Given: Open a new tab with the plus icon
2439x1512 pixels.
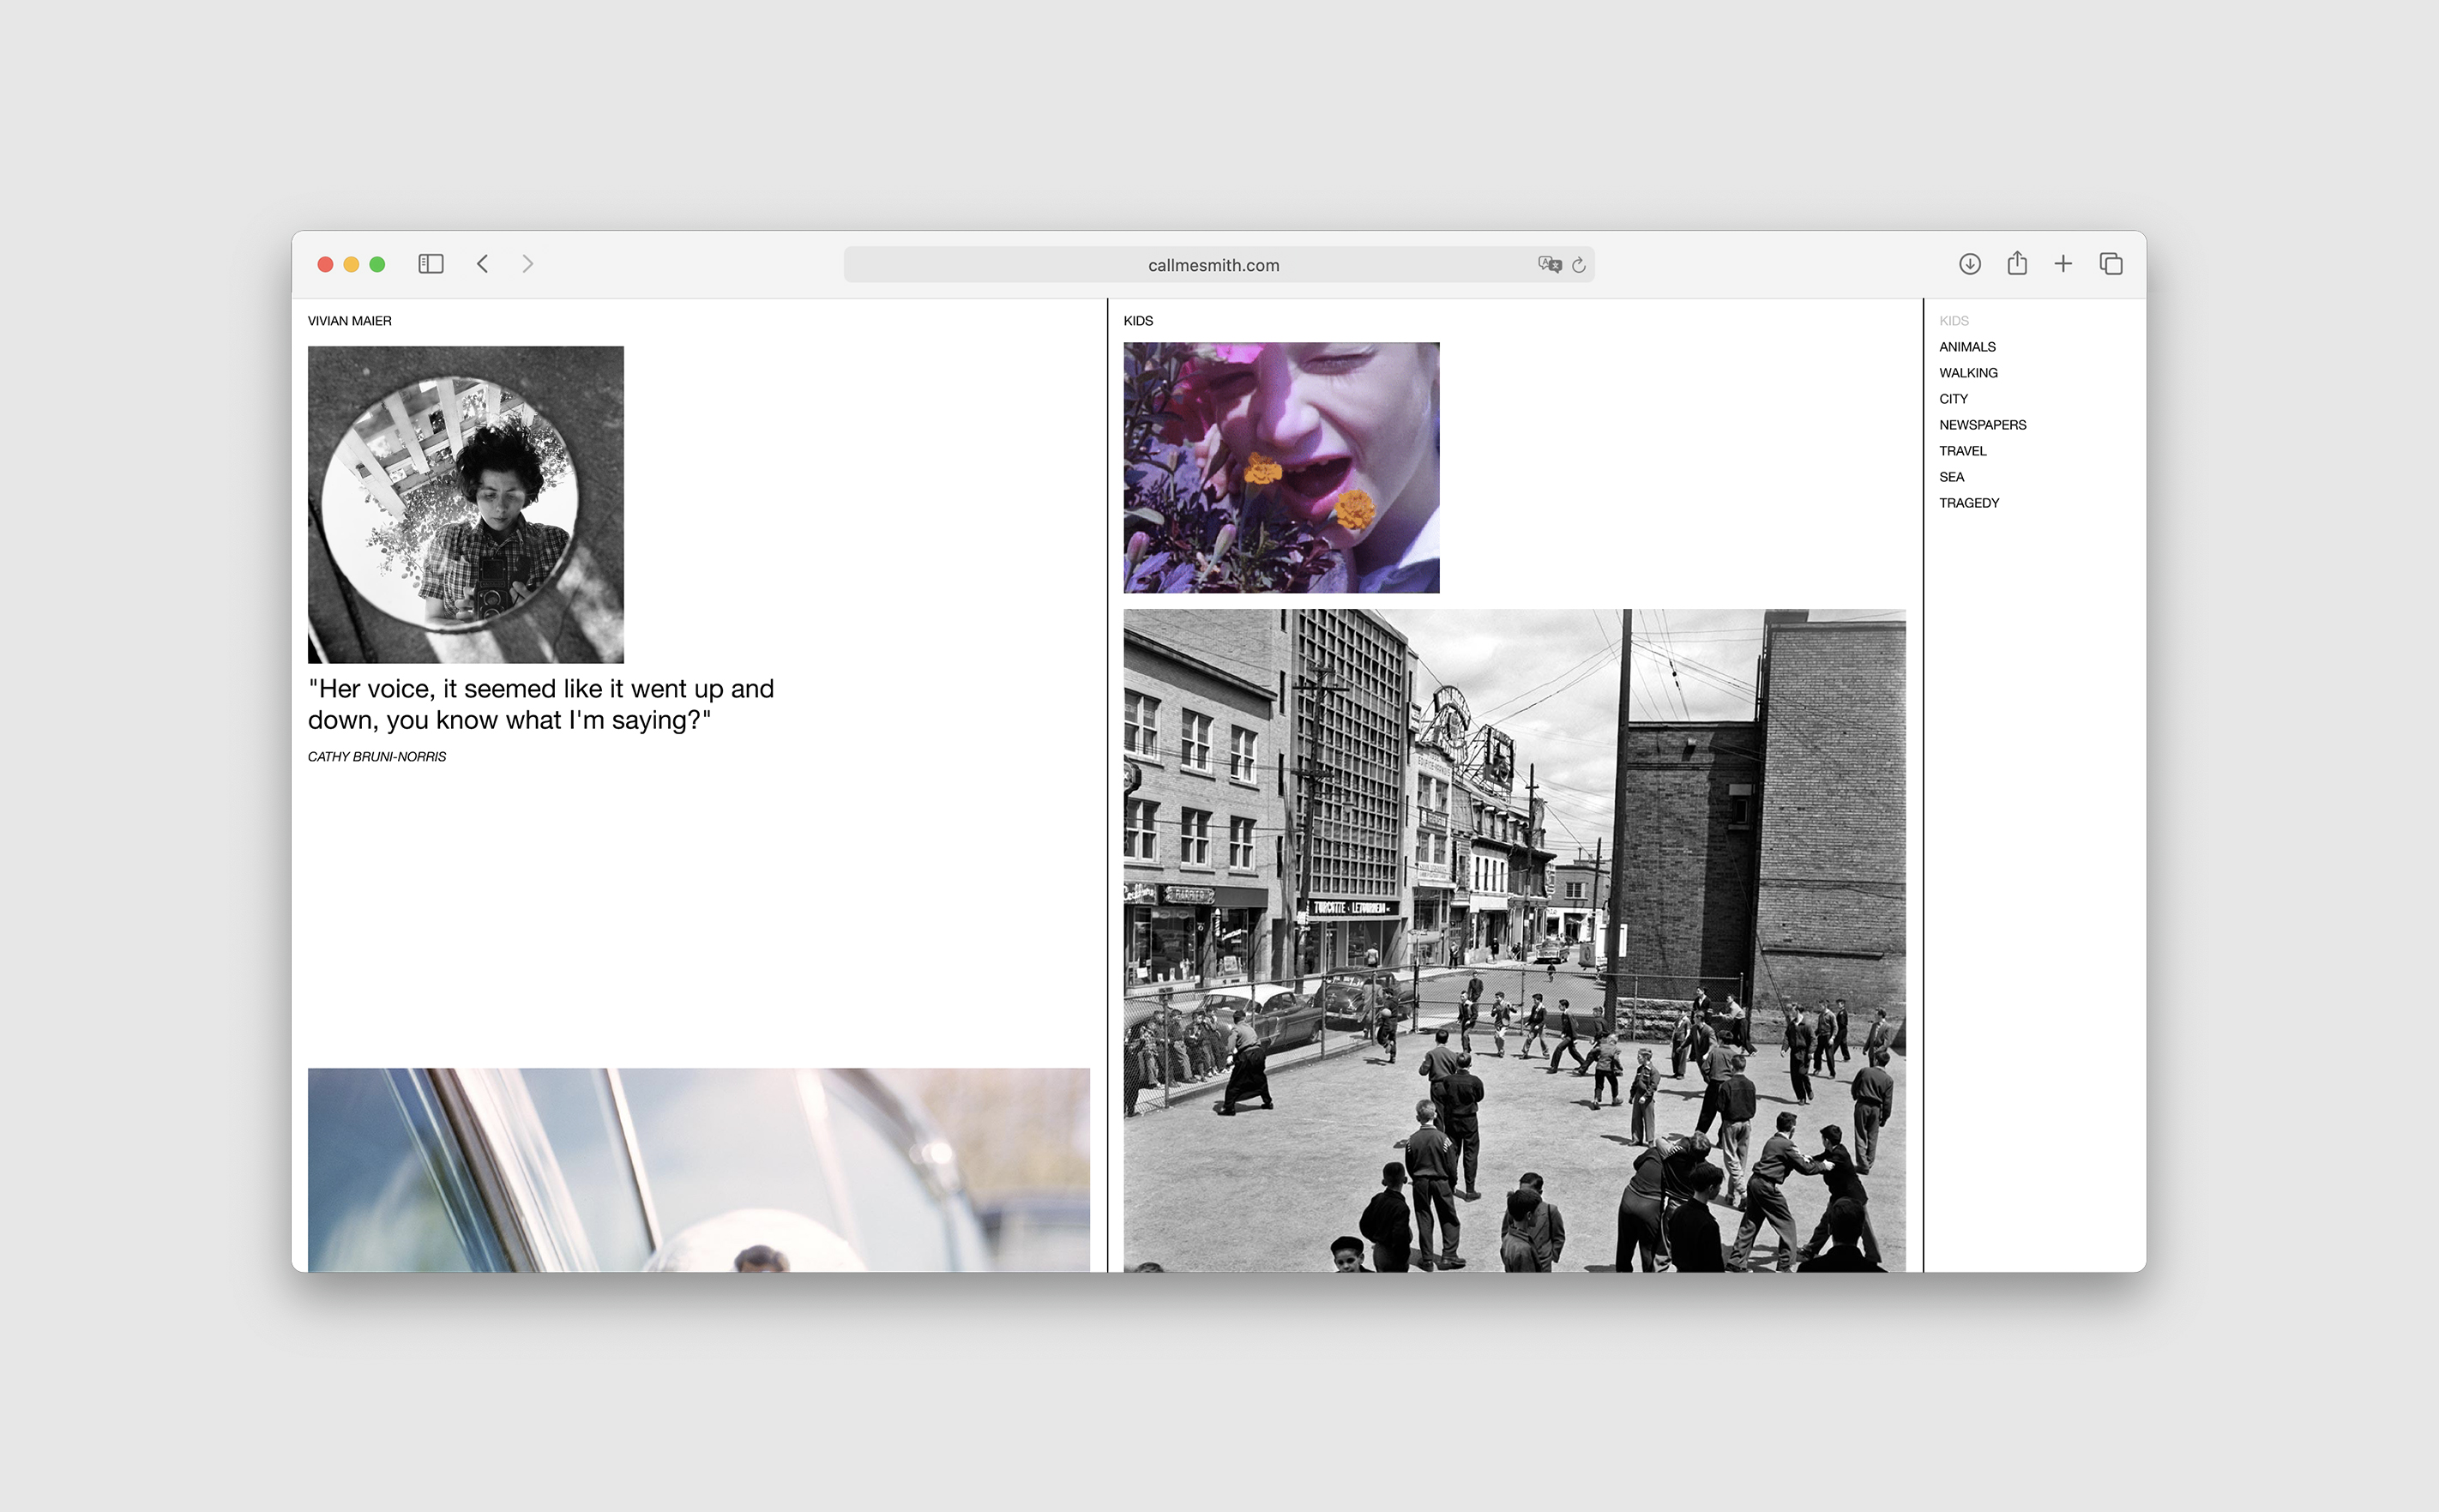Looking at the screenshot, I should (x=2063, y=264).
